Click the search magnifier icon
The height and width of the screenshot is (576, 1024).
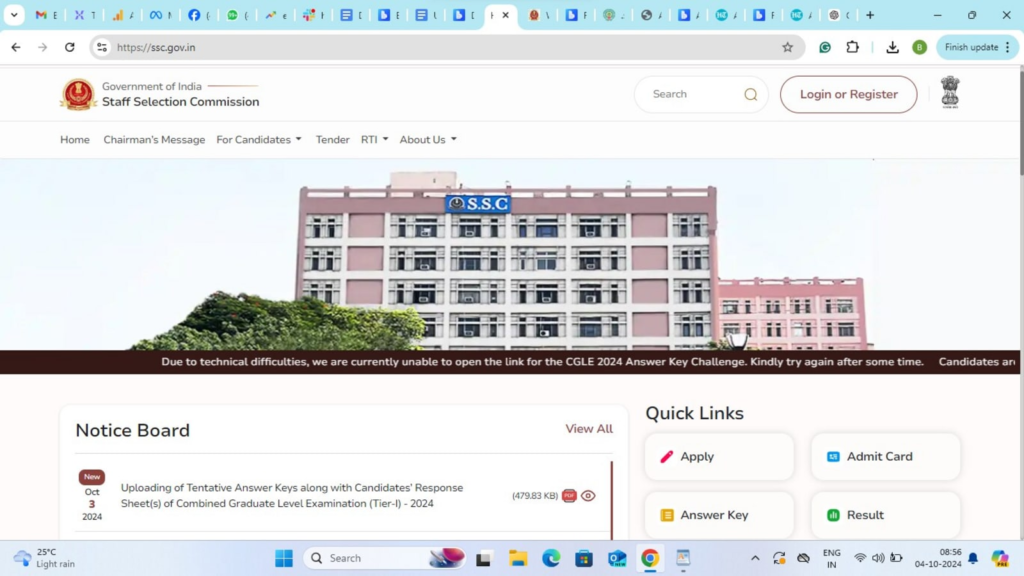[750, 93]
